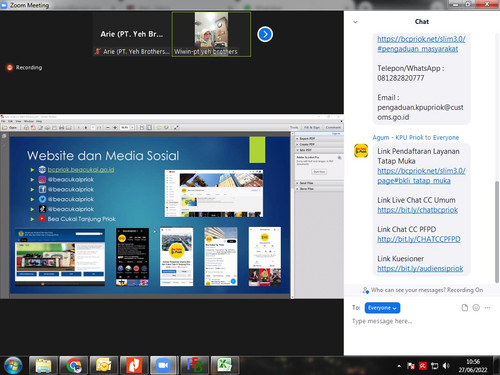The image size is (500, 375).
Task: Click the YouTube channel screenshot on slide
Action: (214, 193)
